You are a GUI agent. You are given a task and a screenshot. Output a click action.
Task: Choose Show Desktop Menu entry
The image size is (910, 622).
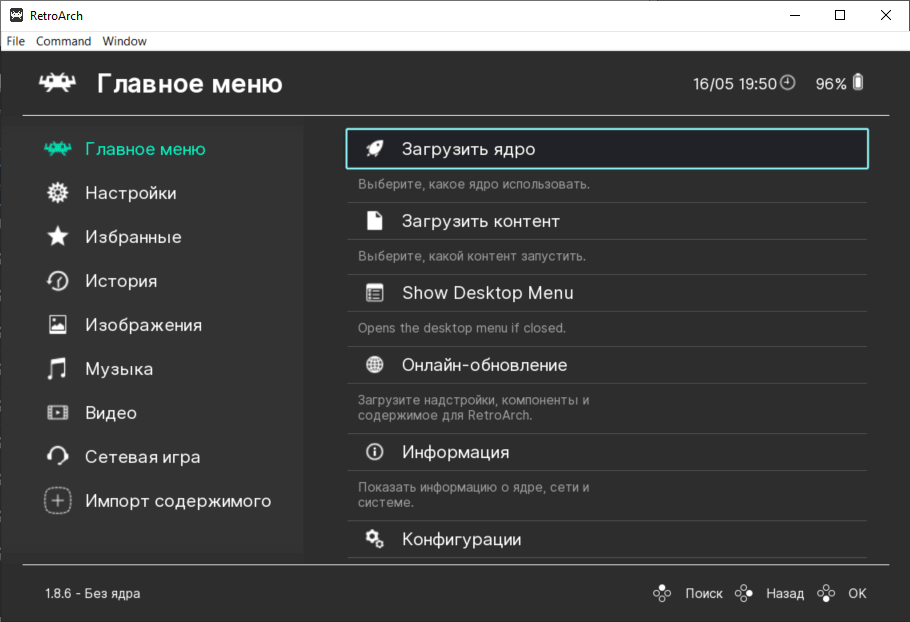tap(607, 293)
